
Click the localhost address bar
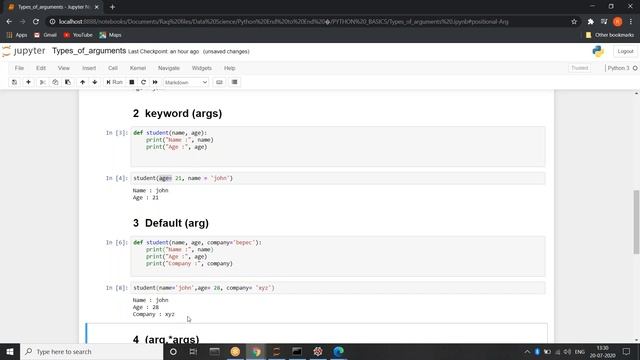pos(310,22)
